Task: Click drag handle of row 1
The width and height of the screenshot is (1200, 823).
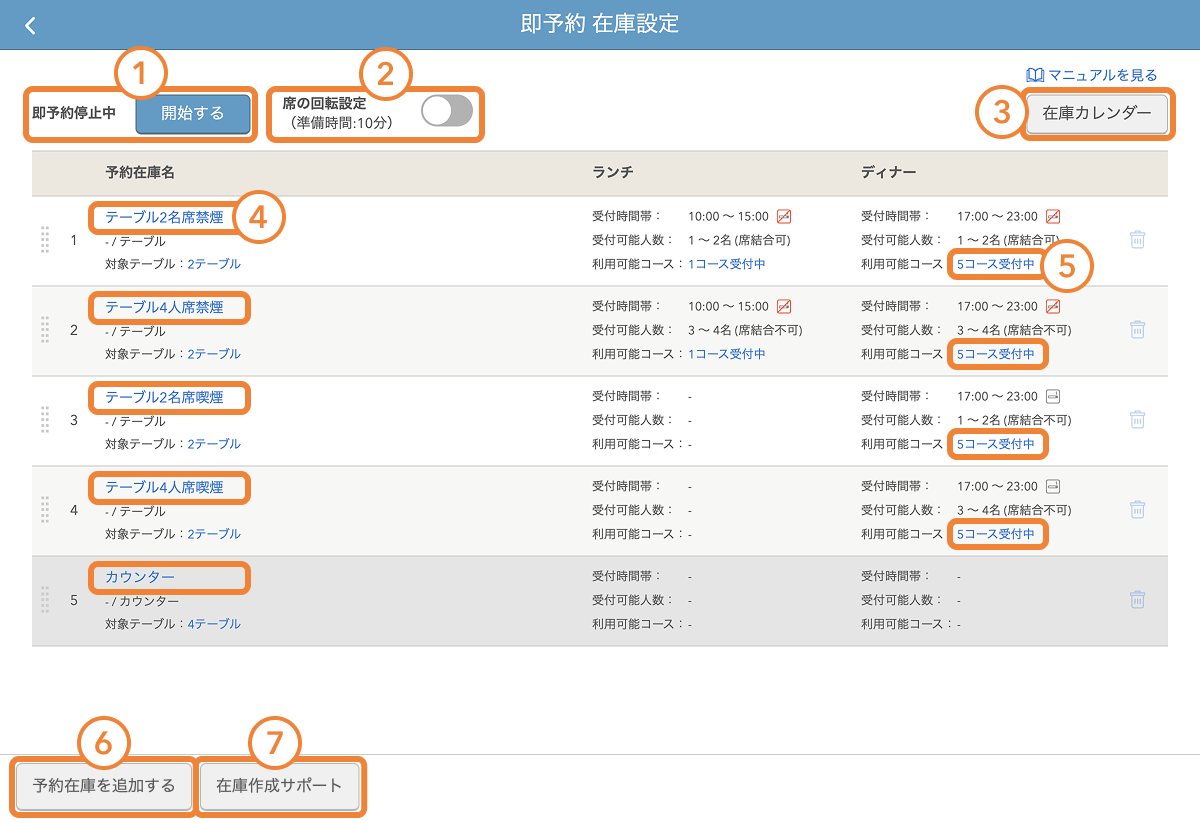Action: point(45,240)
